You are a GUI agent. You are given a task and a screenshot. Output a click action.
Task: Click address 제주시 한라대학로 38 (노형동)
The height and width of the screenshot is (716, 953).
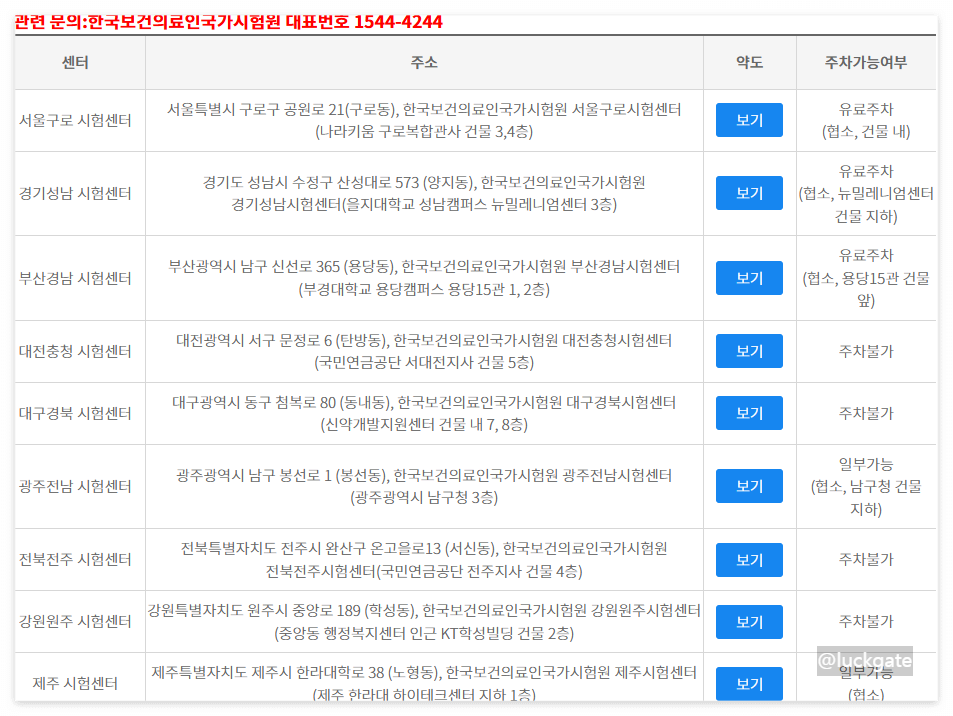click(x=346, y=672)
